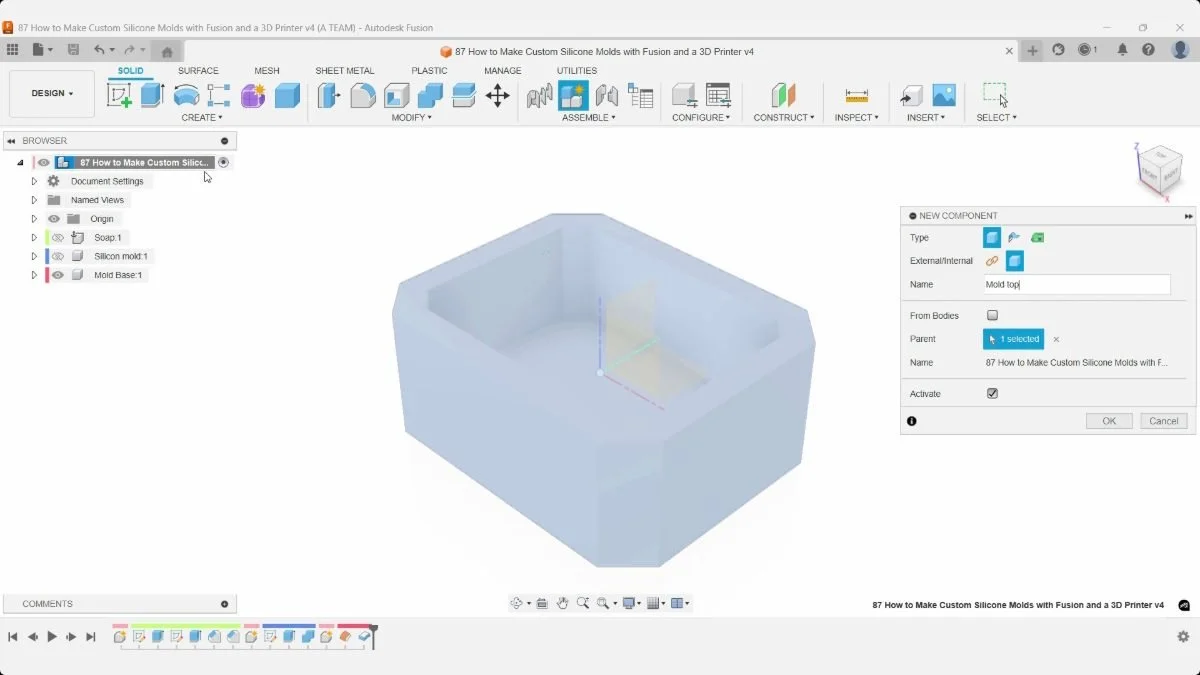Open the Insert Canvas image tool
Image resolution: width=1200 pixels, height=675 pixels.
tap(944, 95)
